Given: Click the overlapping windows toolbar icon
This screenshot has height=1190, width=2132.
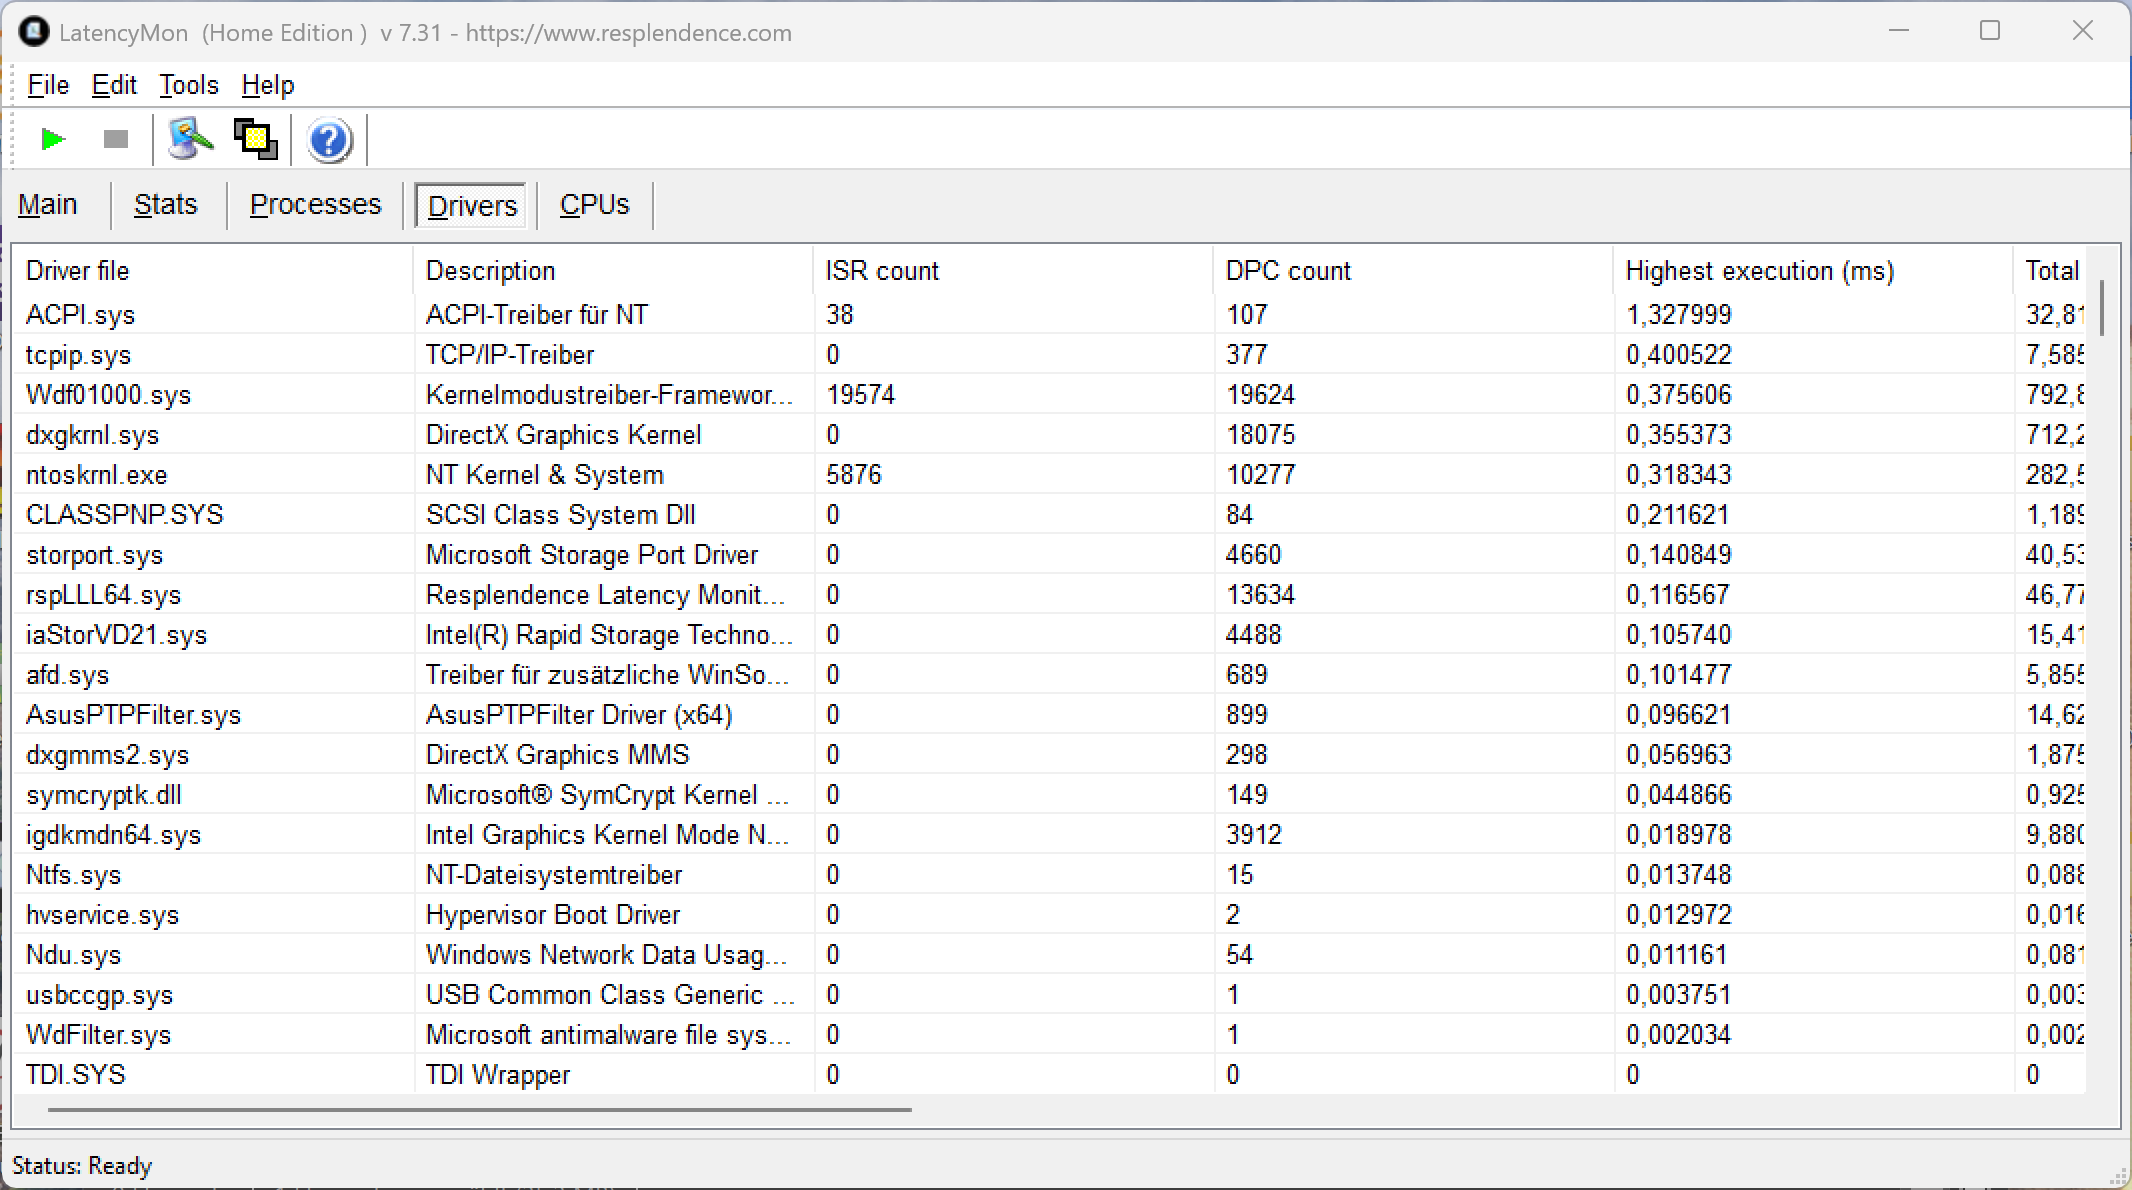Looking at the screenshot, I should (x=255, y=139).
